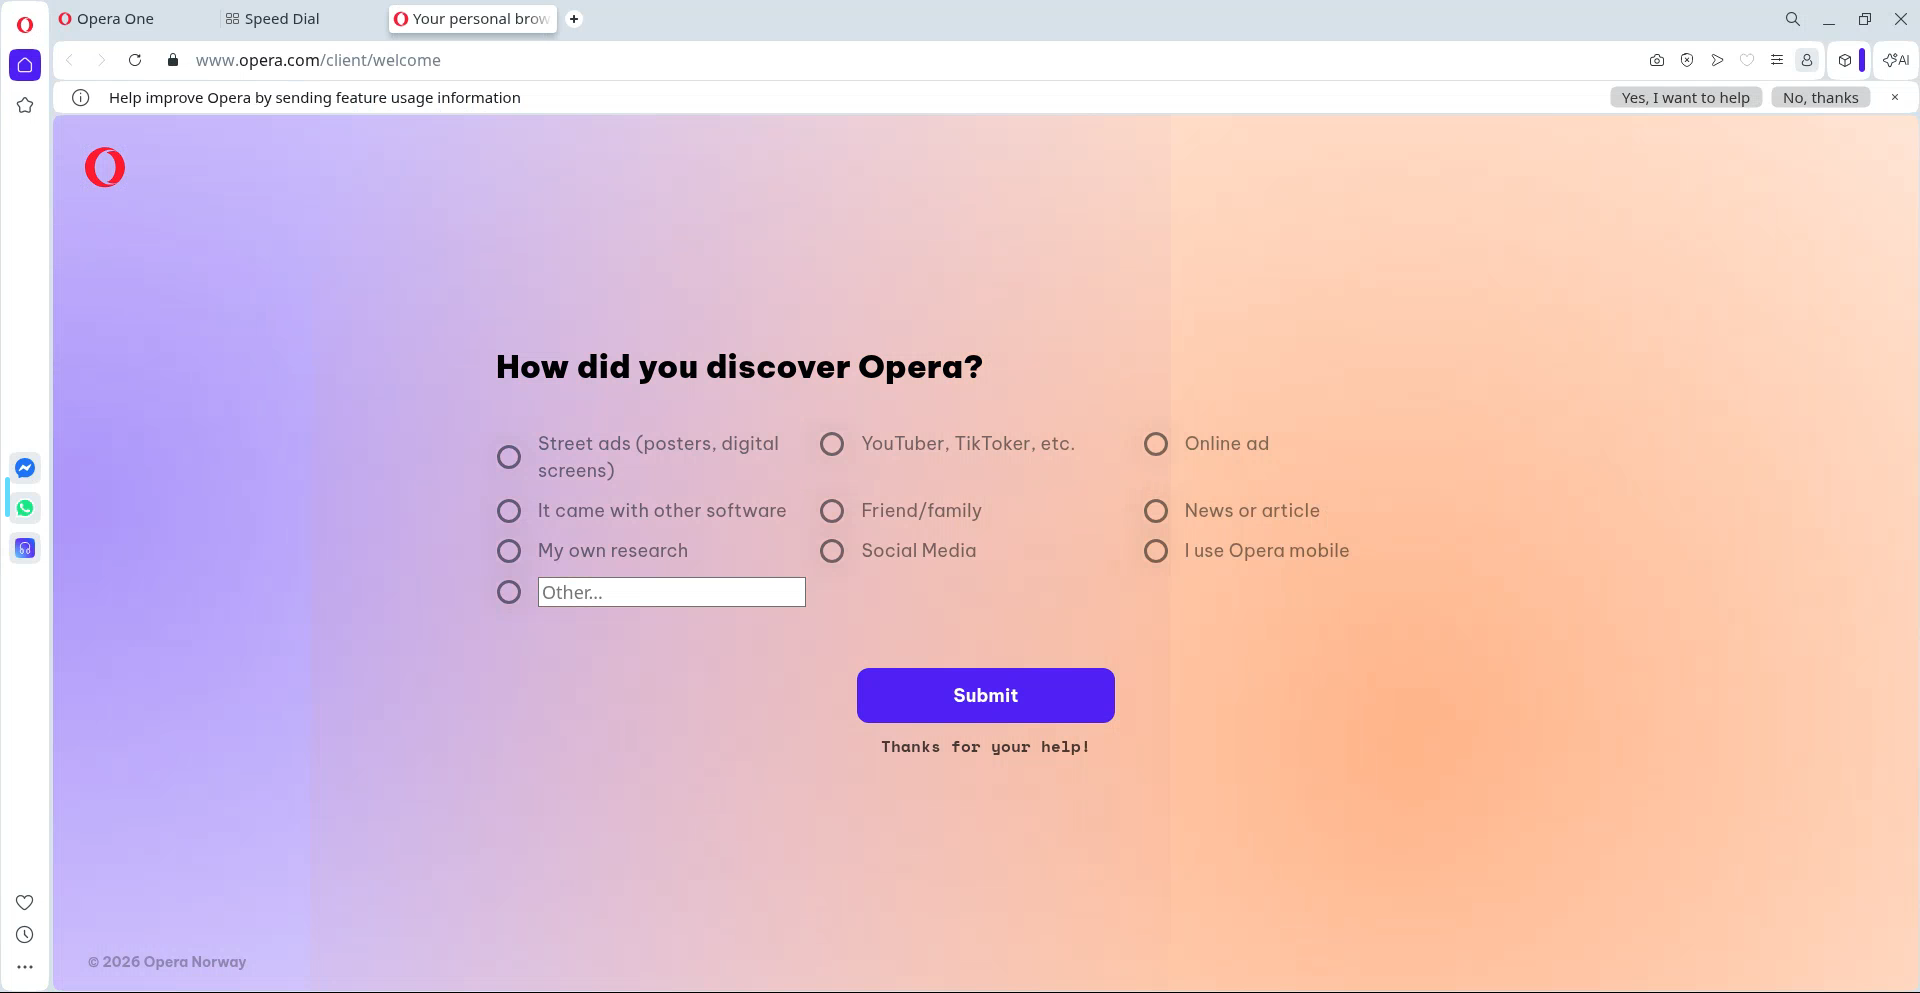The height and width of the screenshot is (993, 1920).
Task: Open the Easy Setup menu icon
Action: tap(1777, 60)
